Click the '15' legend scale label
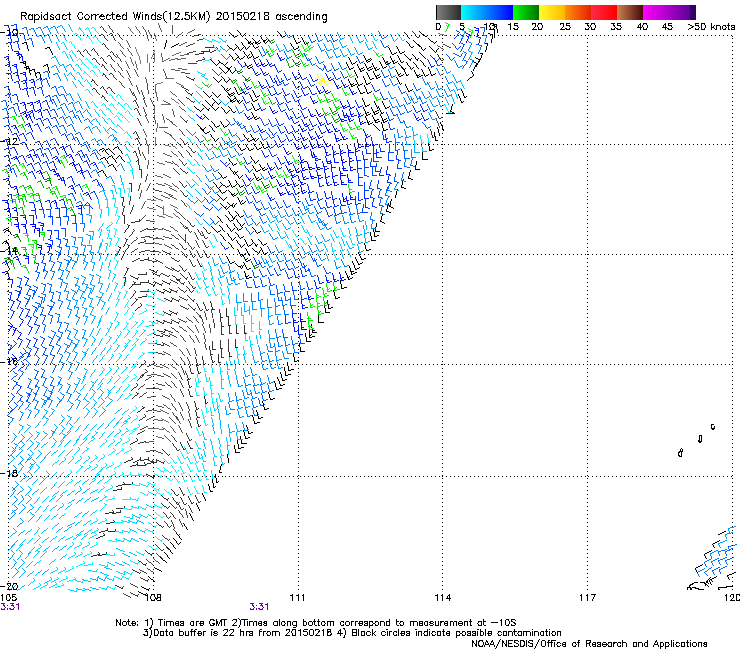The height and width of the screenshot is (650, 740). [x=513, y=27]
